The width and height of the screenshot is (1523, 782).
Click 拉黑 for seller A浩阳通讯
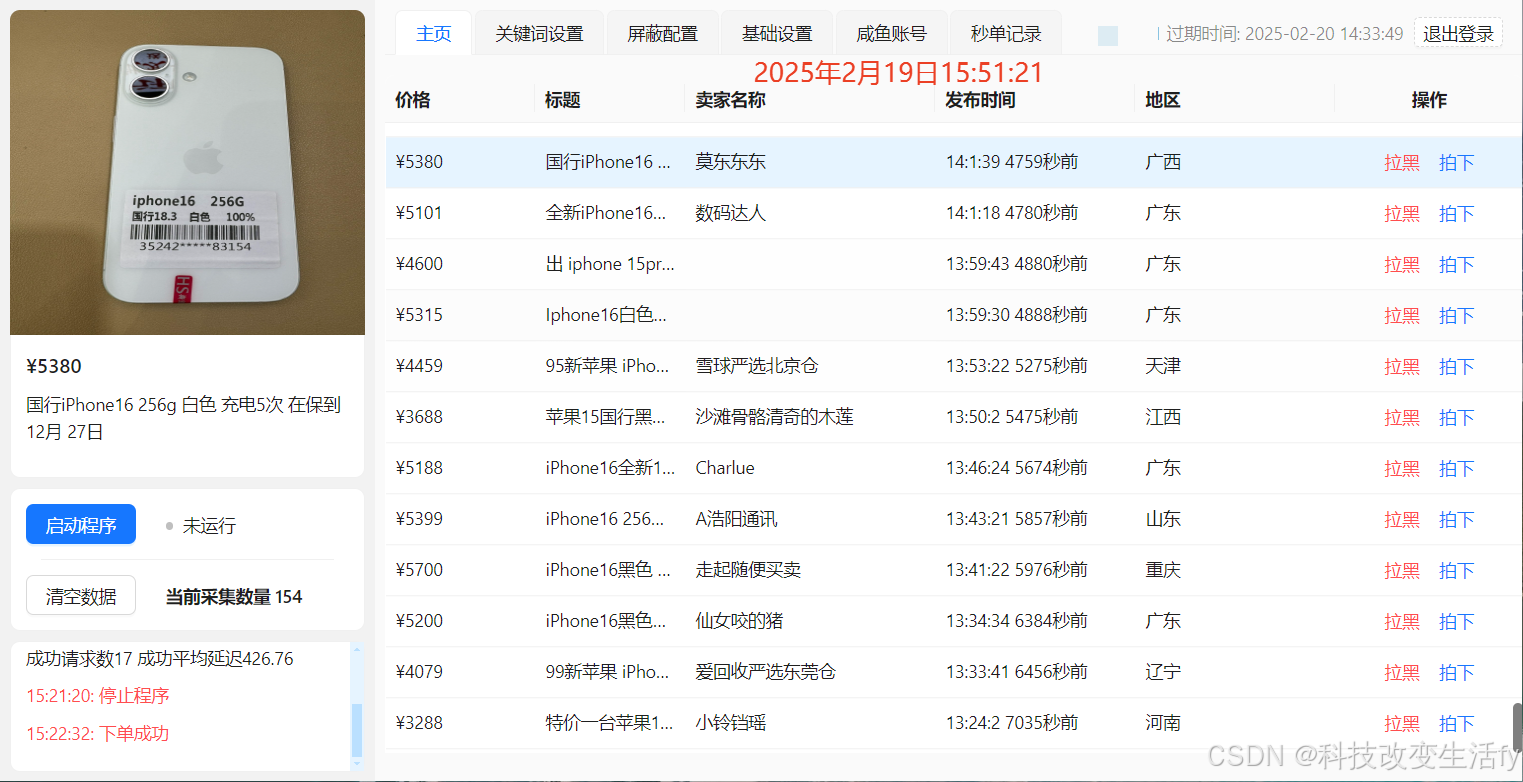1402,519
